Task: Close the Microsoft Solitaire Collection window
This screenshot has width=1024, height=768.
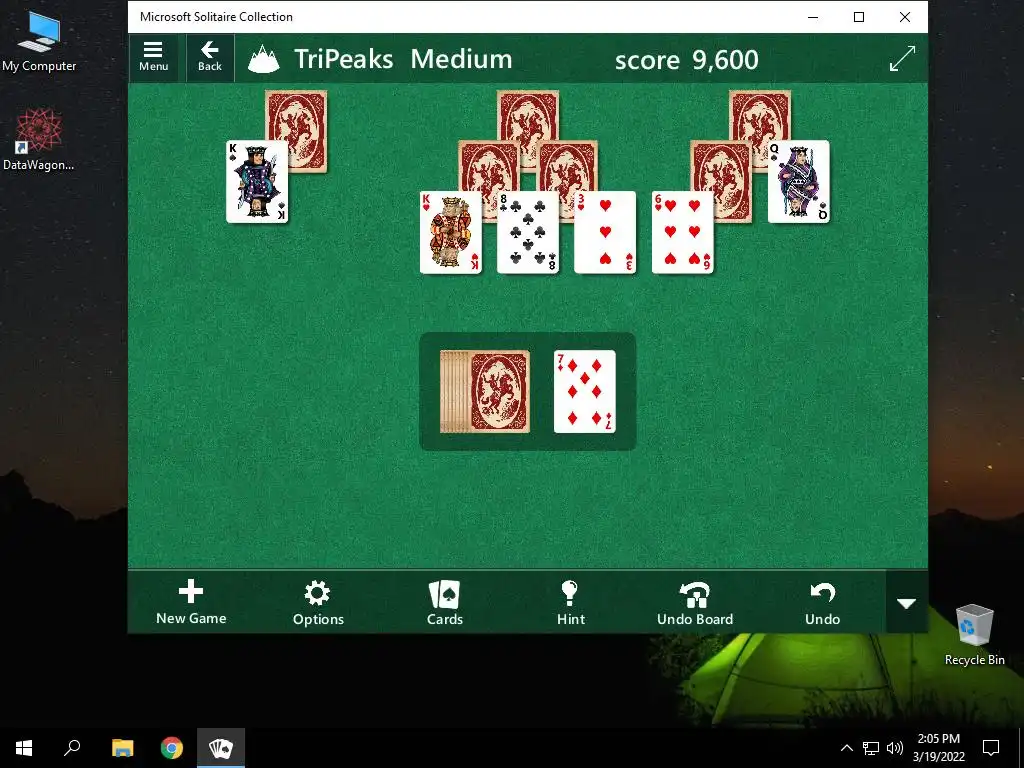Action: click(x=905, y=17)
